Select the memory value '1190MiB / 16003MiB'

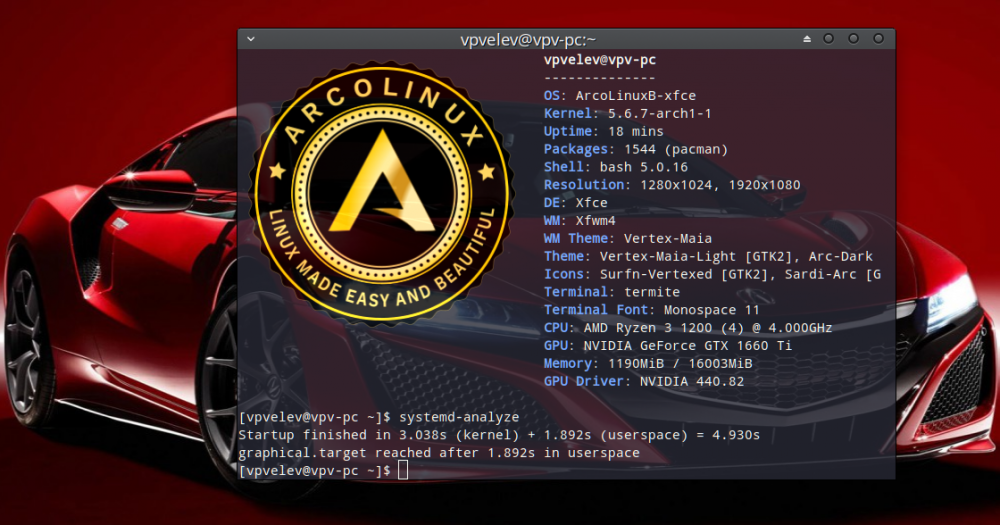click(x=680, y=364)
